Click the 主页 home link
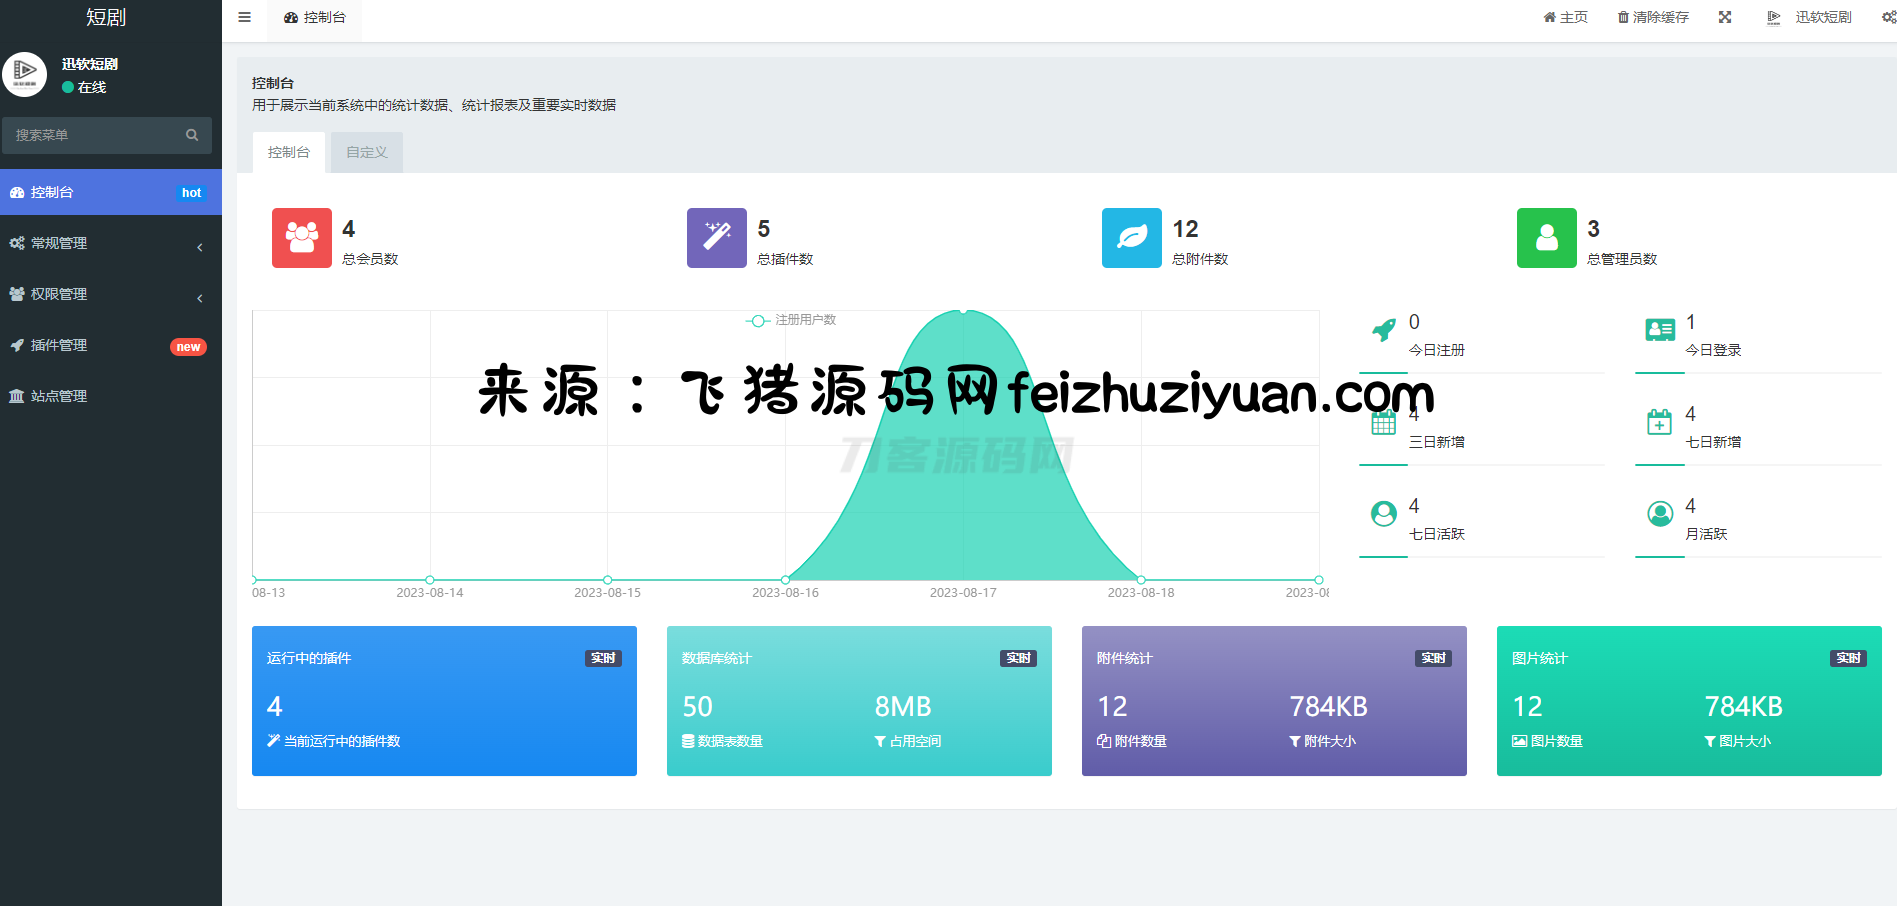The width and height of the screenshot is (1897, 906). 1565,17
